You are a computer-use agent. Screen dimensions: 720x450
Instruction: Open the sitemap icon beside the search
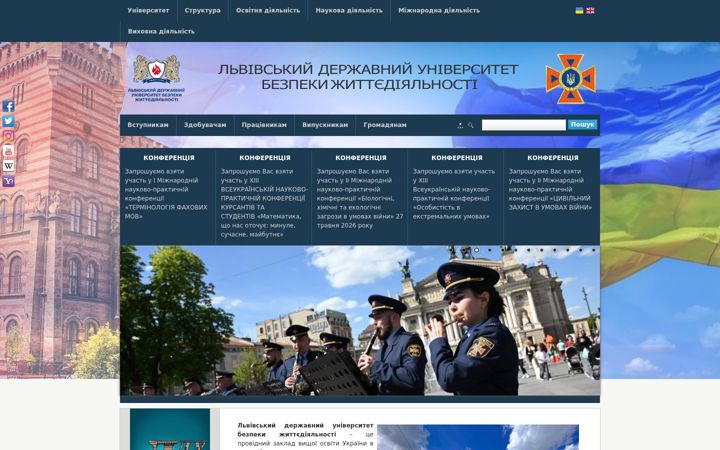pyautogui.click(x=460, y=125)
